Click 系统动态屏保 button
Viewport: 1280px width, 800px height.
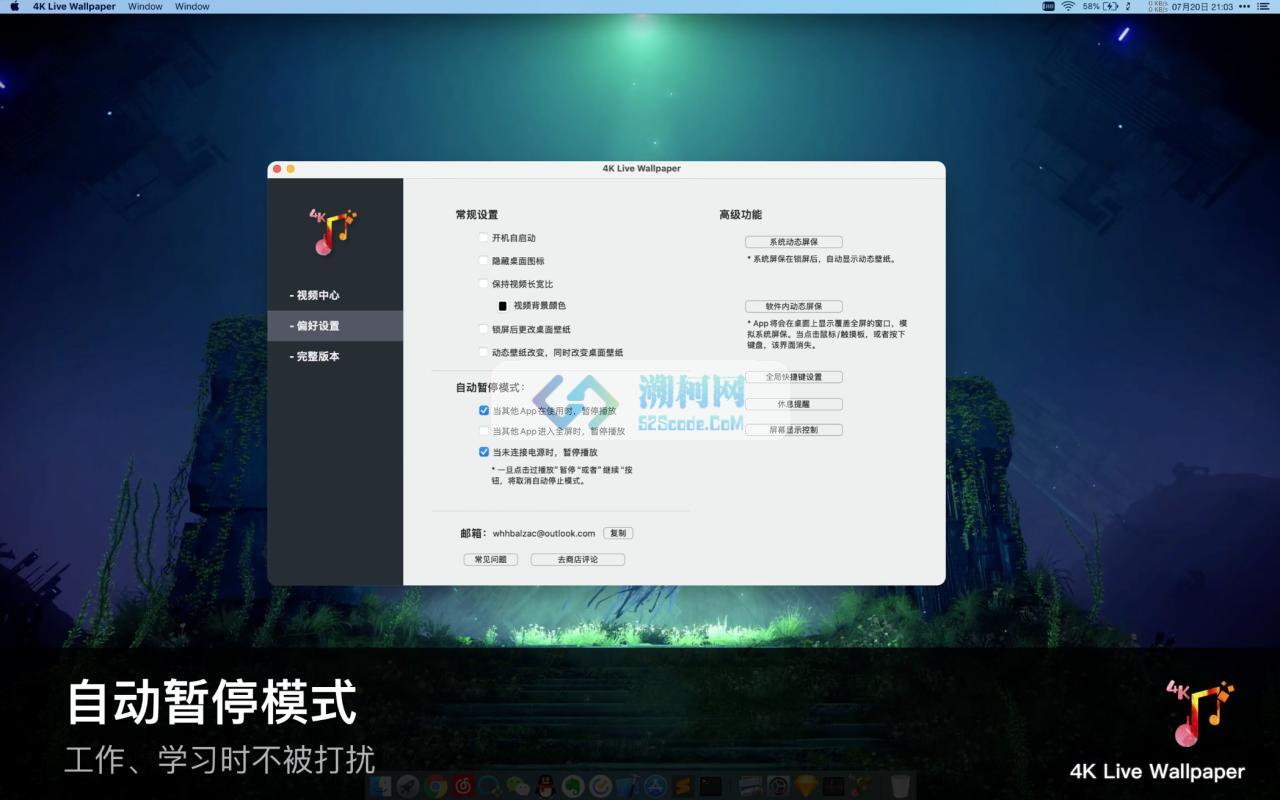(x=794, y=242)
